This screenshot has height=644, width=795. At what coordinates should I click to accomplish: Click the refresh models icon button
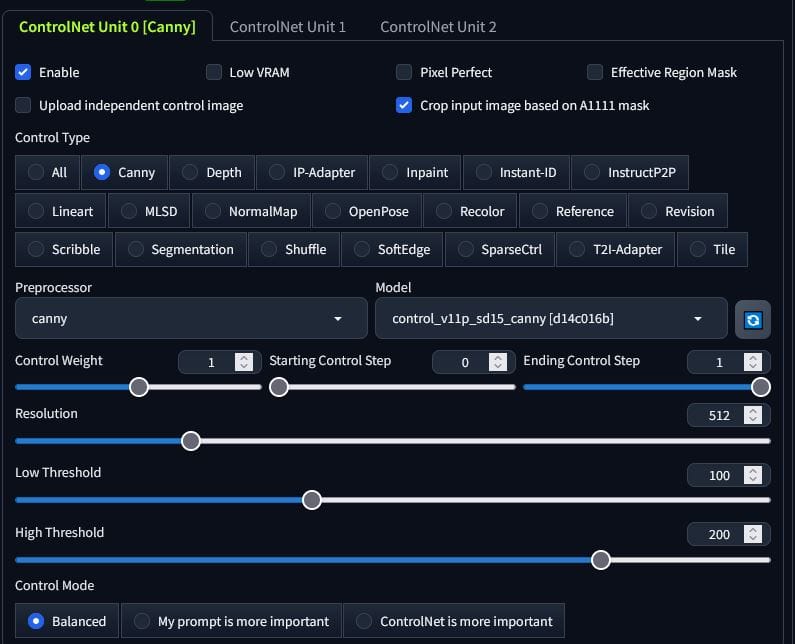click(753, 319)
